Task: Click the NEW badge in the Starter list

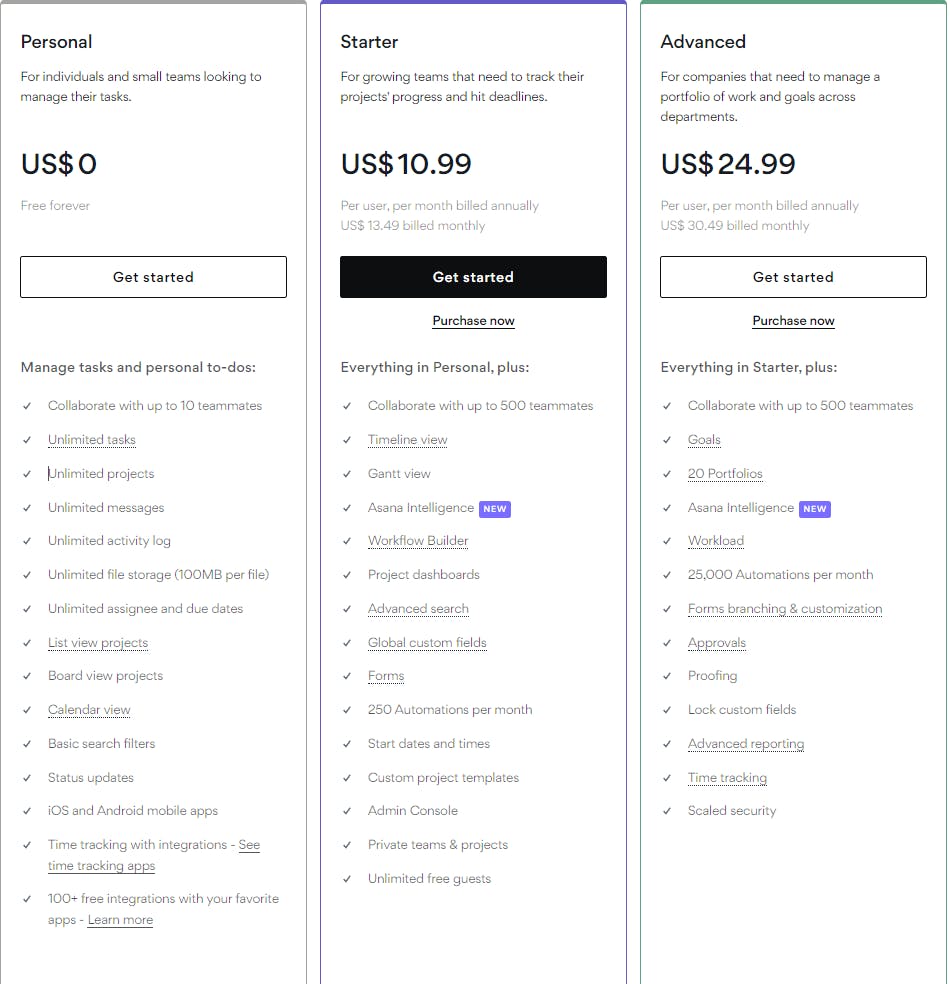Action: tap(495, 508)
